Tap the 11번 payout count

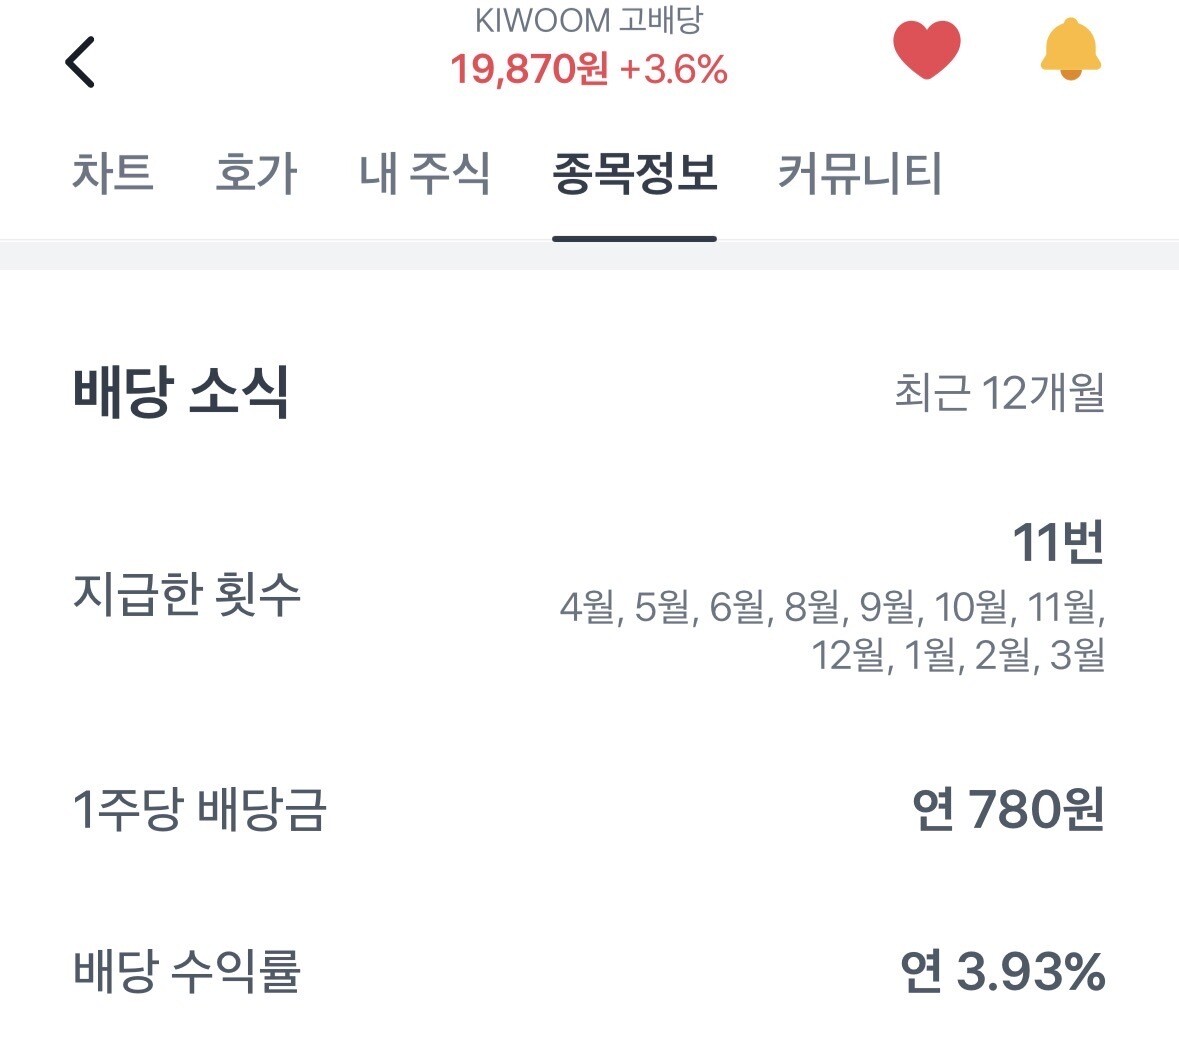click(x=1058, y=543)
